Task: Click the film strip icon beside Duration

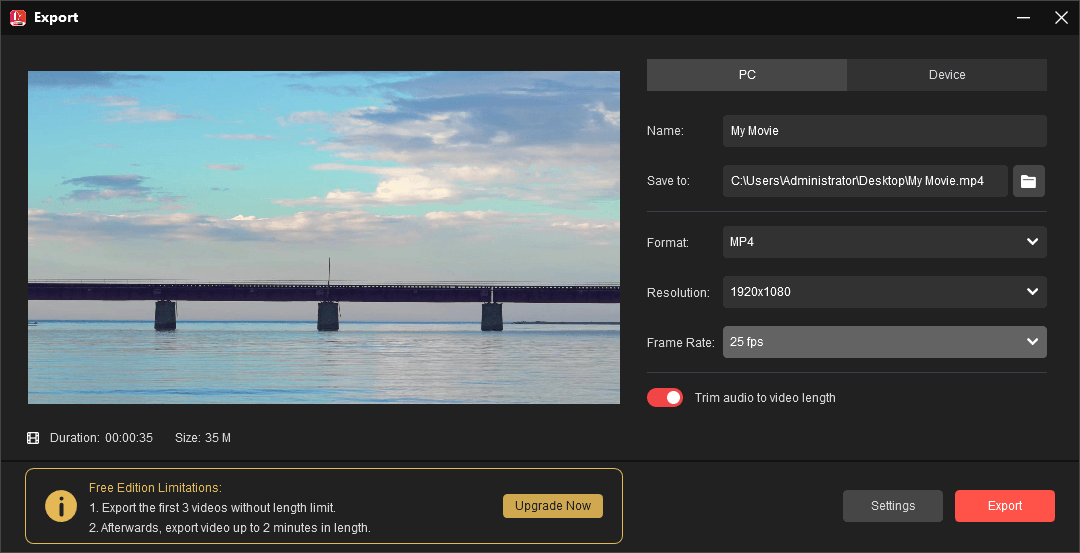Action: 33,438
